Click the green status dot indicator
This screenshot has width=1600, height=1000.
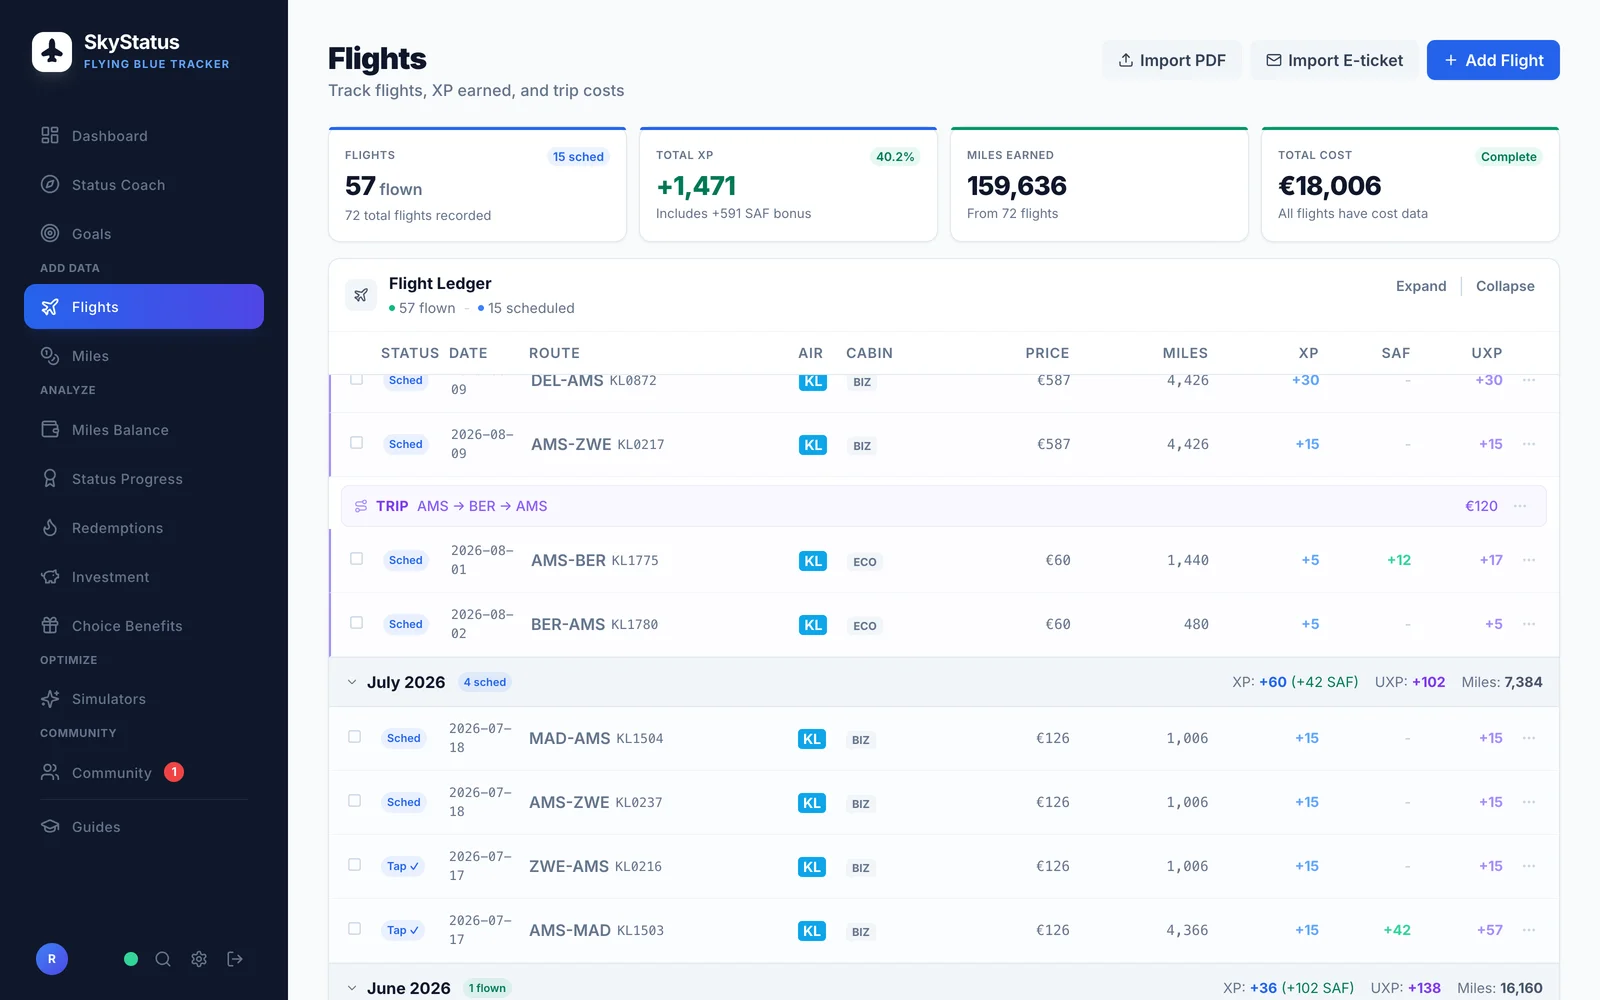coord(131,959)
